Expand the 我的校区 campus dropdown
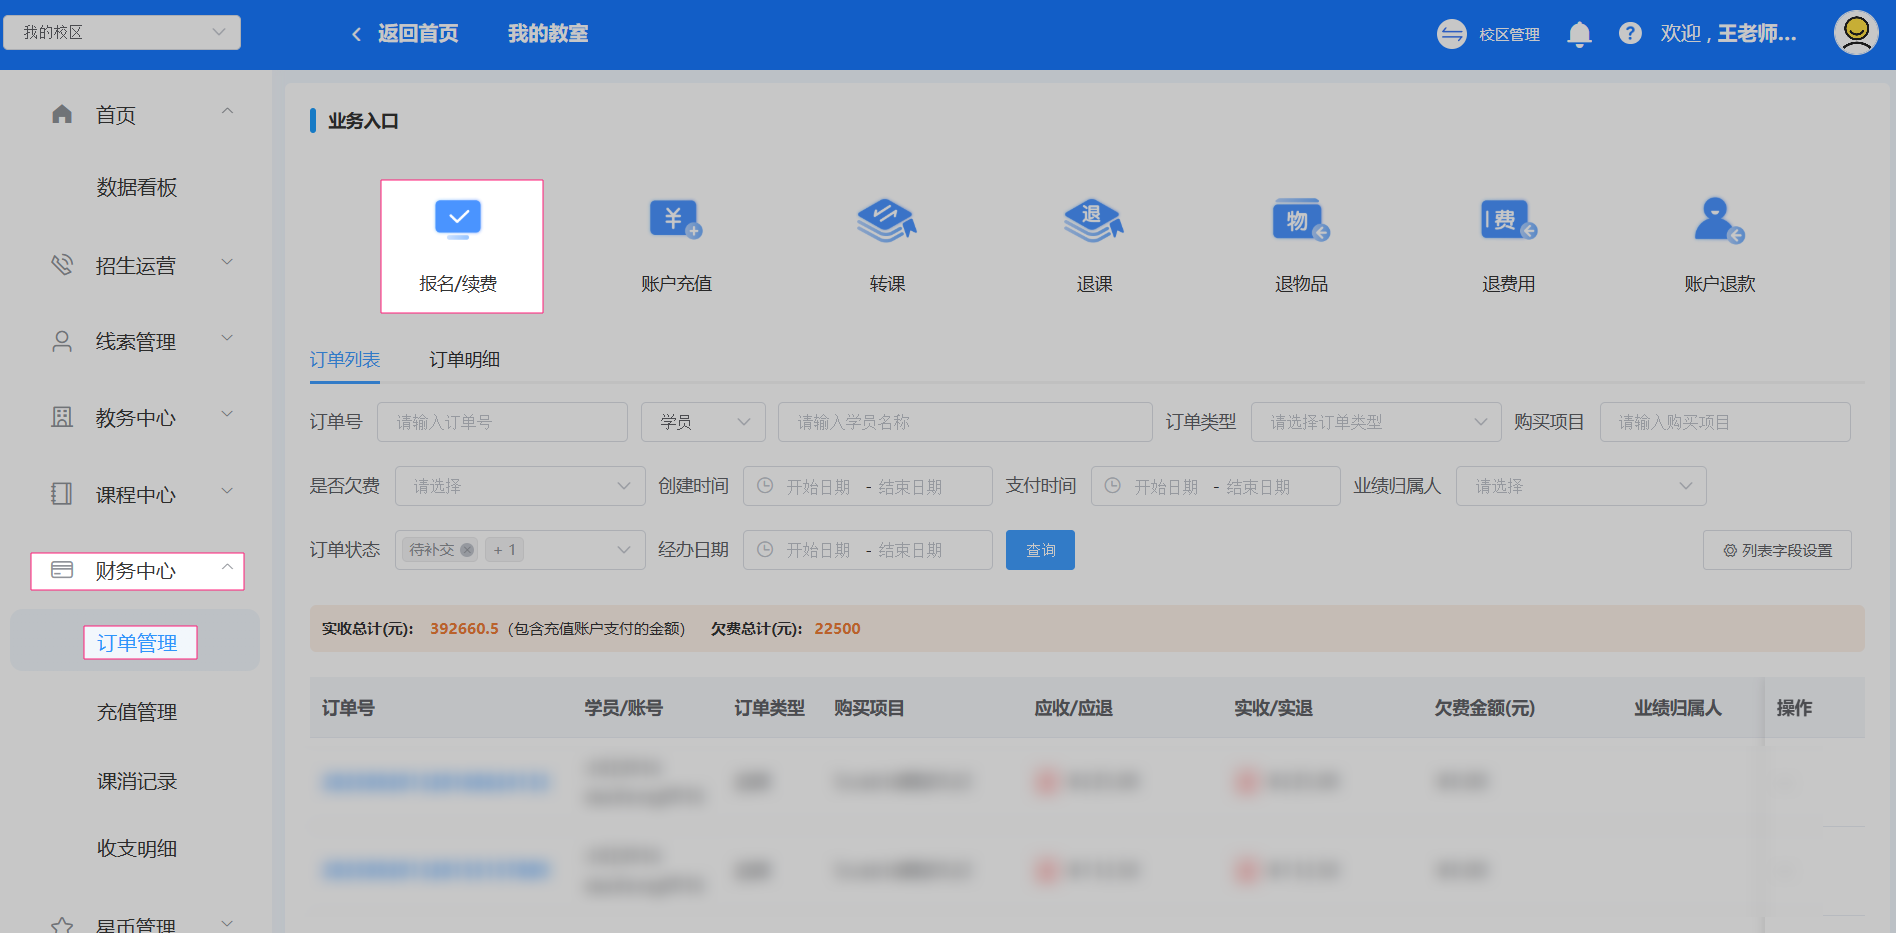The image size is (1896, 933). (122, 32)
